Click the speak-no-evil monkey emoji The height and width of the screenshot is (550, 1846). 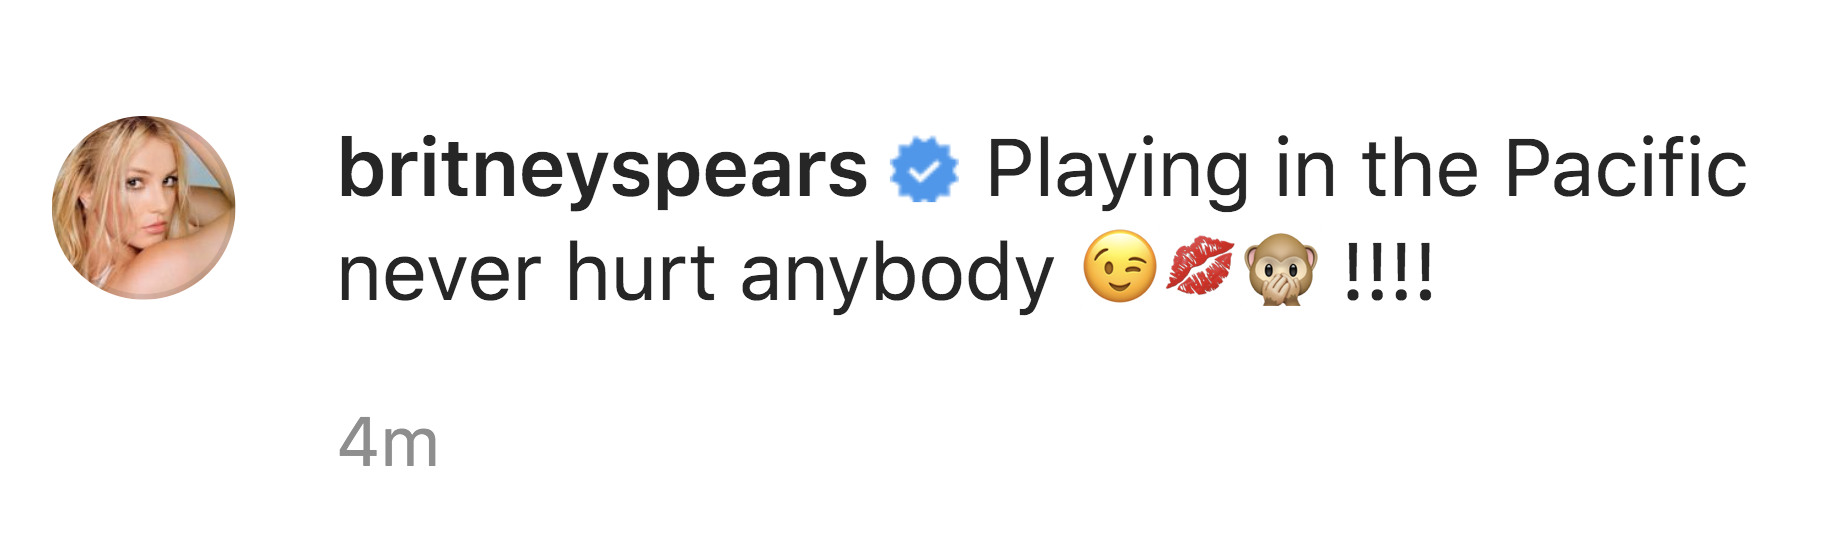[x=1280, y=268]
